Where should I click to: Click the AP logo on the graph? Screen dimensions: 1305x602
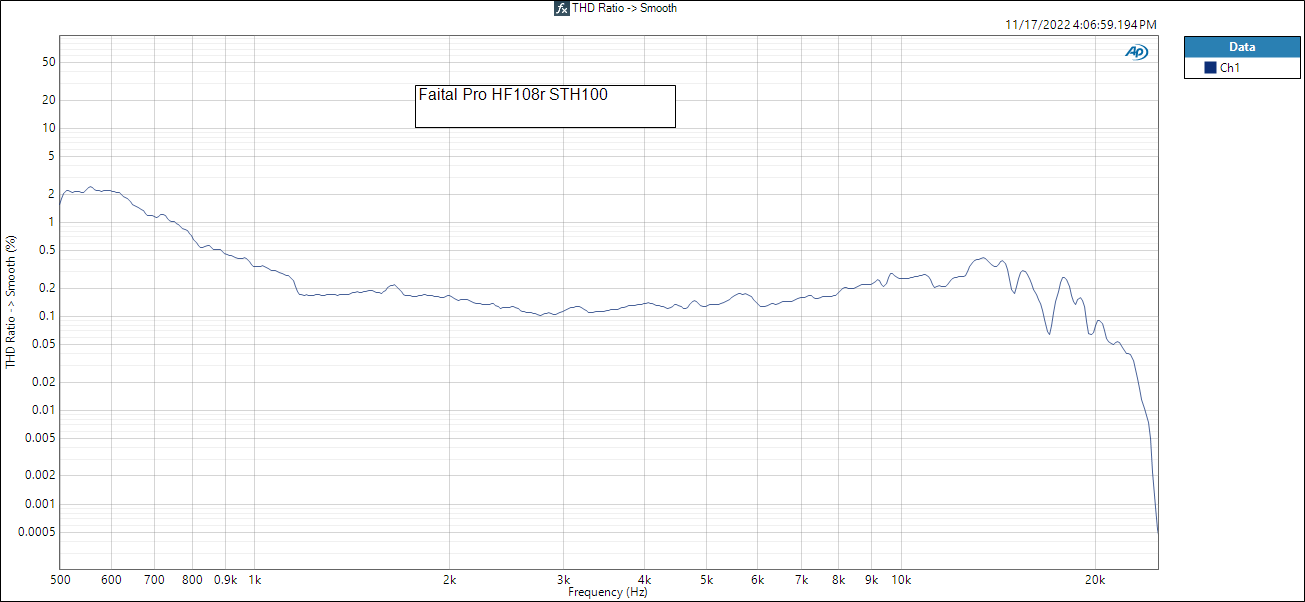pos(1136,52)
